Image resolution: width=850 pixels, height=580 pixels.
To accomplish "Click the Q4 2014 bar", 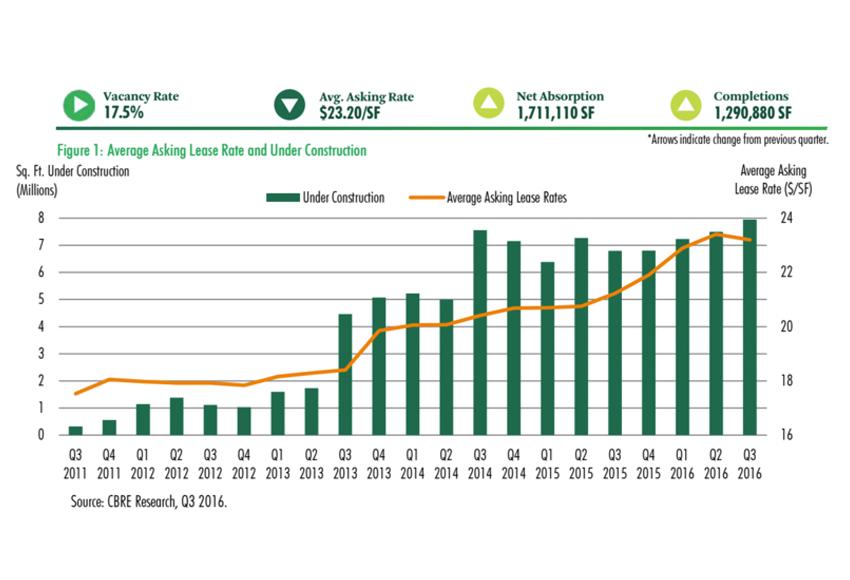I will tap(514, 338).
